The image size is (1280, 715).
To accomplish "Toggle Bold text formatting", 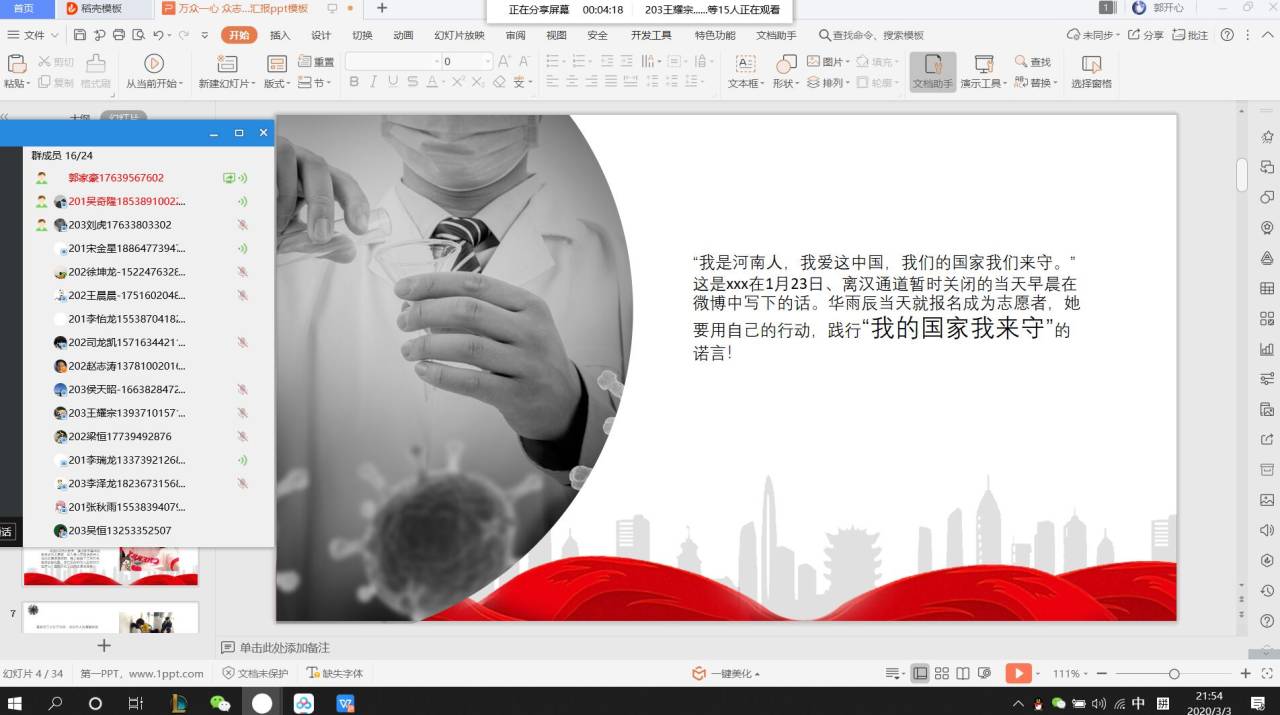I will click(x=354, y=83).
